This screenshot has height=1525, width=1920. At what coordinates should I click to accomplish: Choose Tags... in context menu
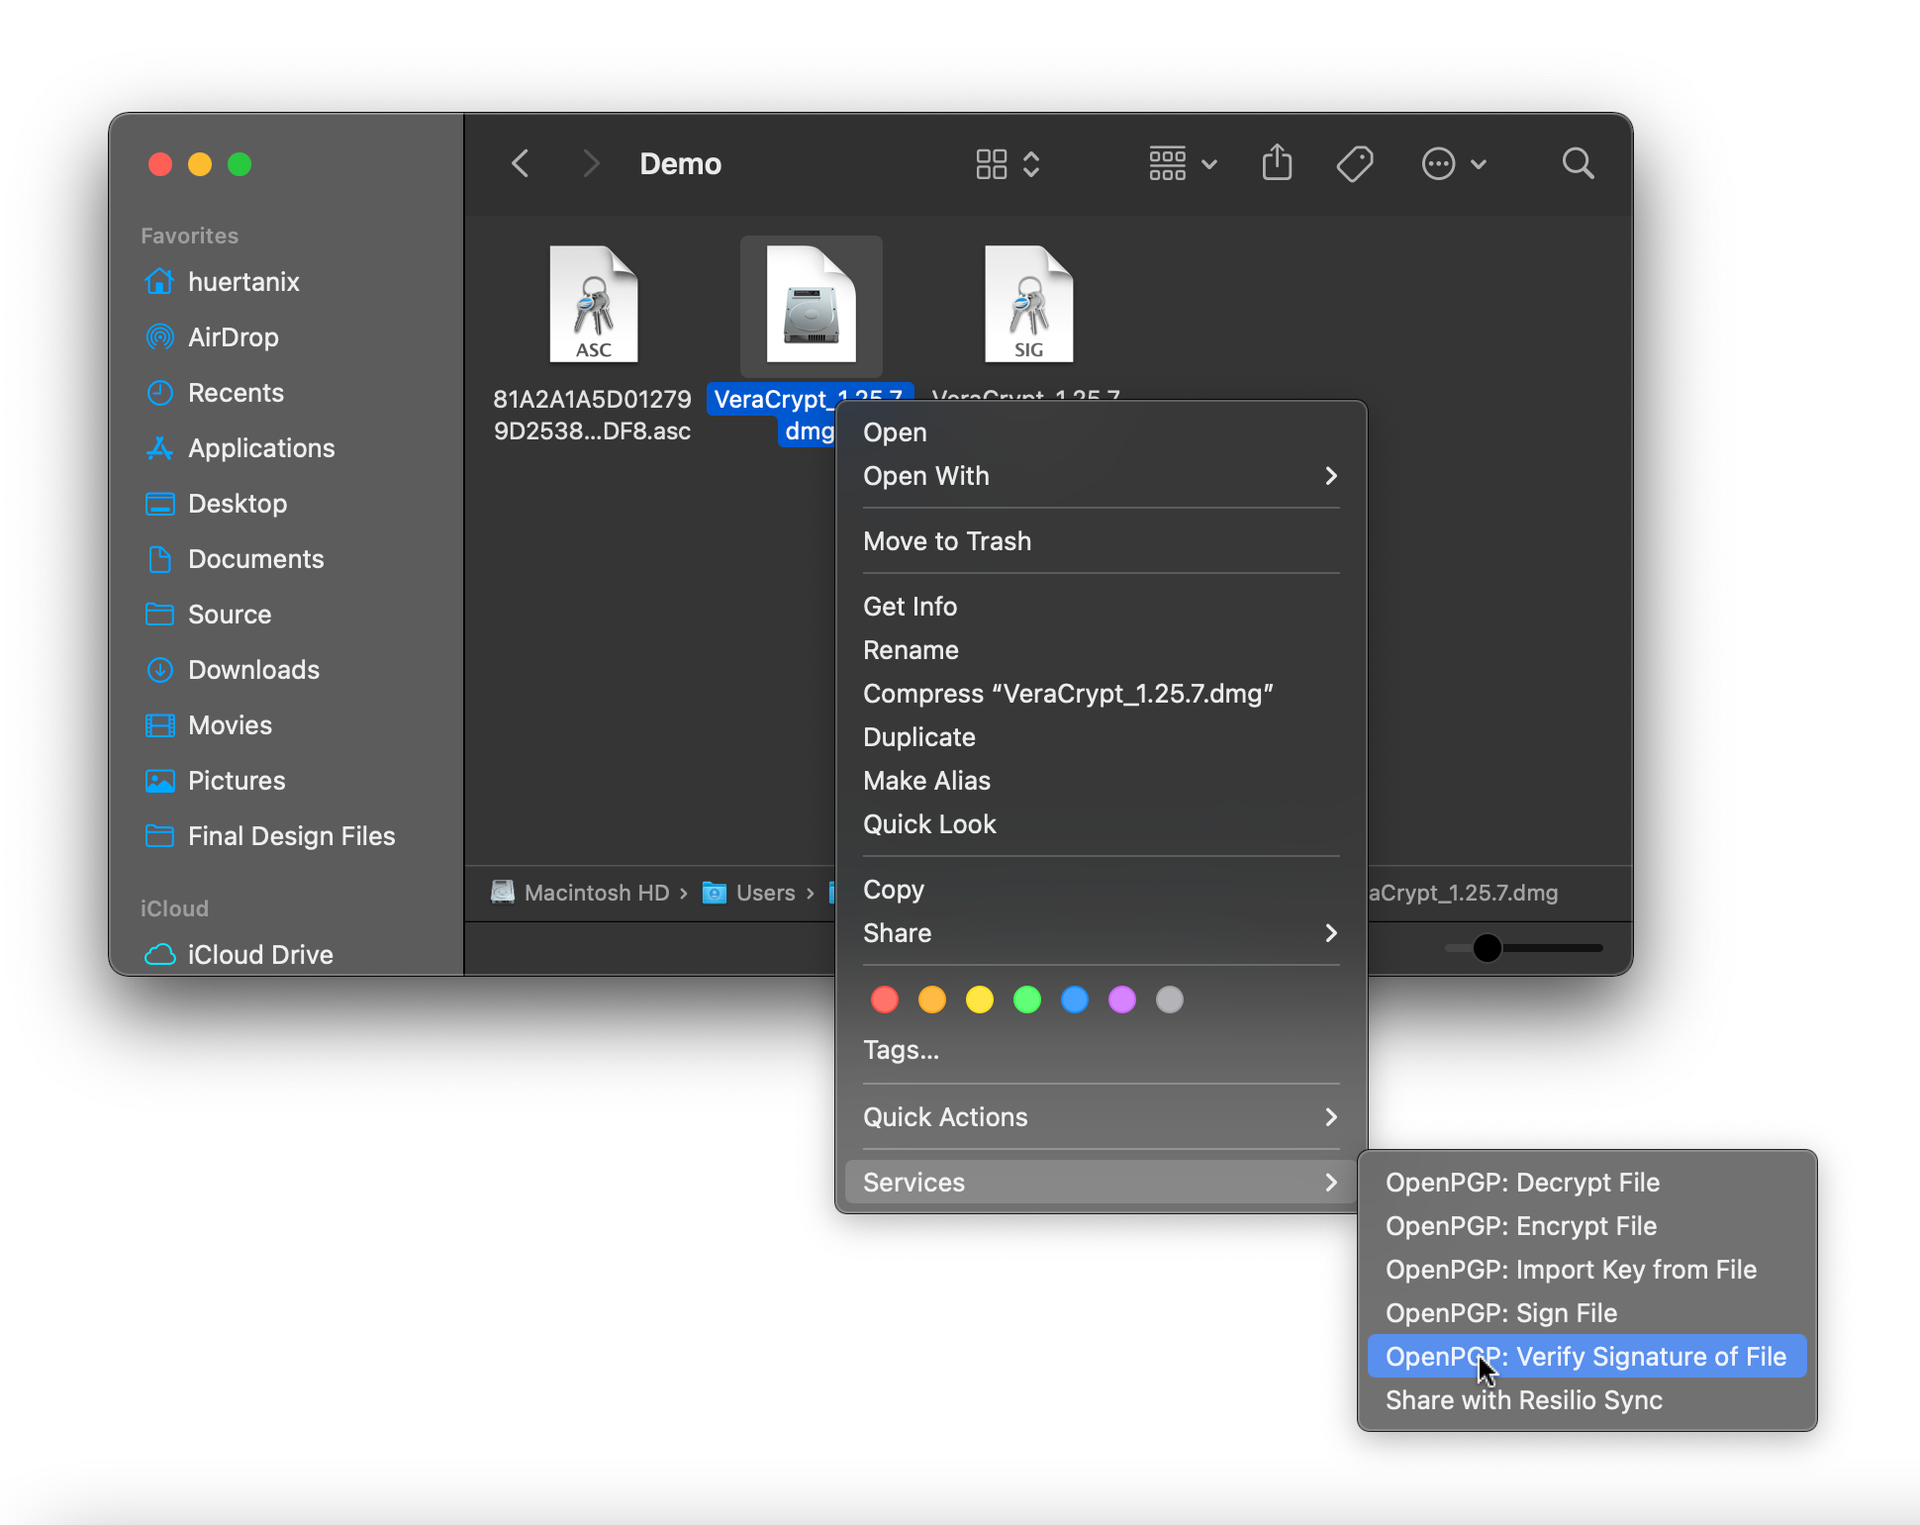click(x=1100, y=1050)
